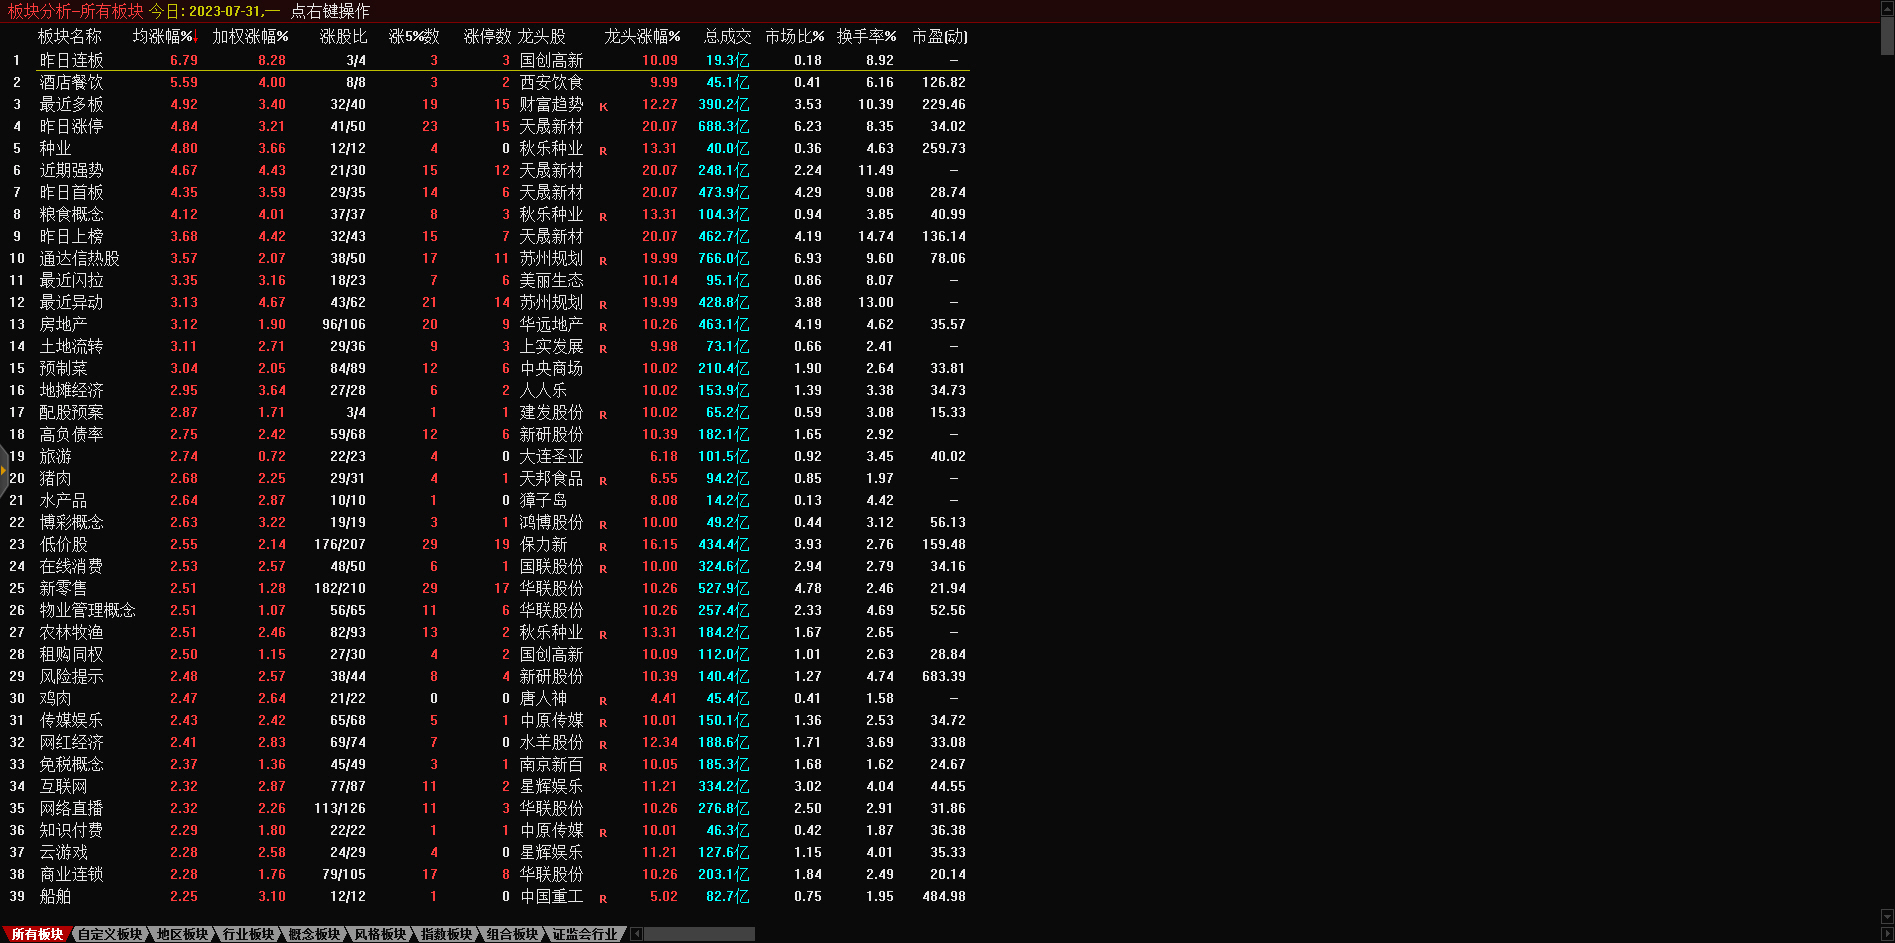Click the vertical scrollbar up arrow
The height and width of the screenshot is (943, 1895).
tap(1887, 8)
